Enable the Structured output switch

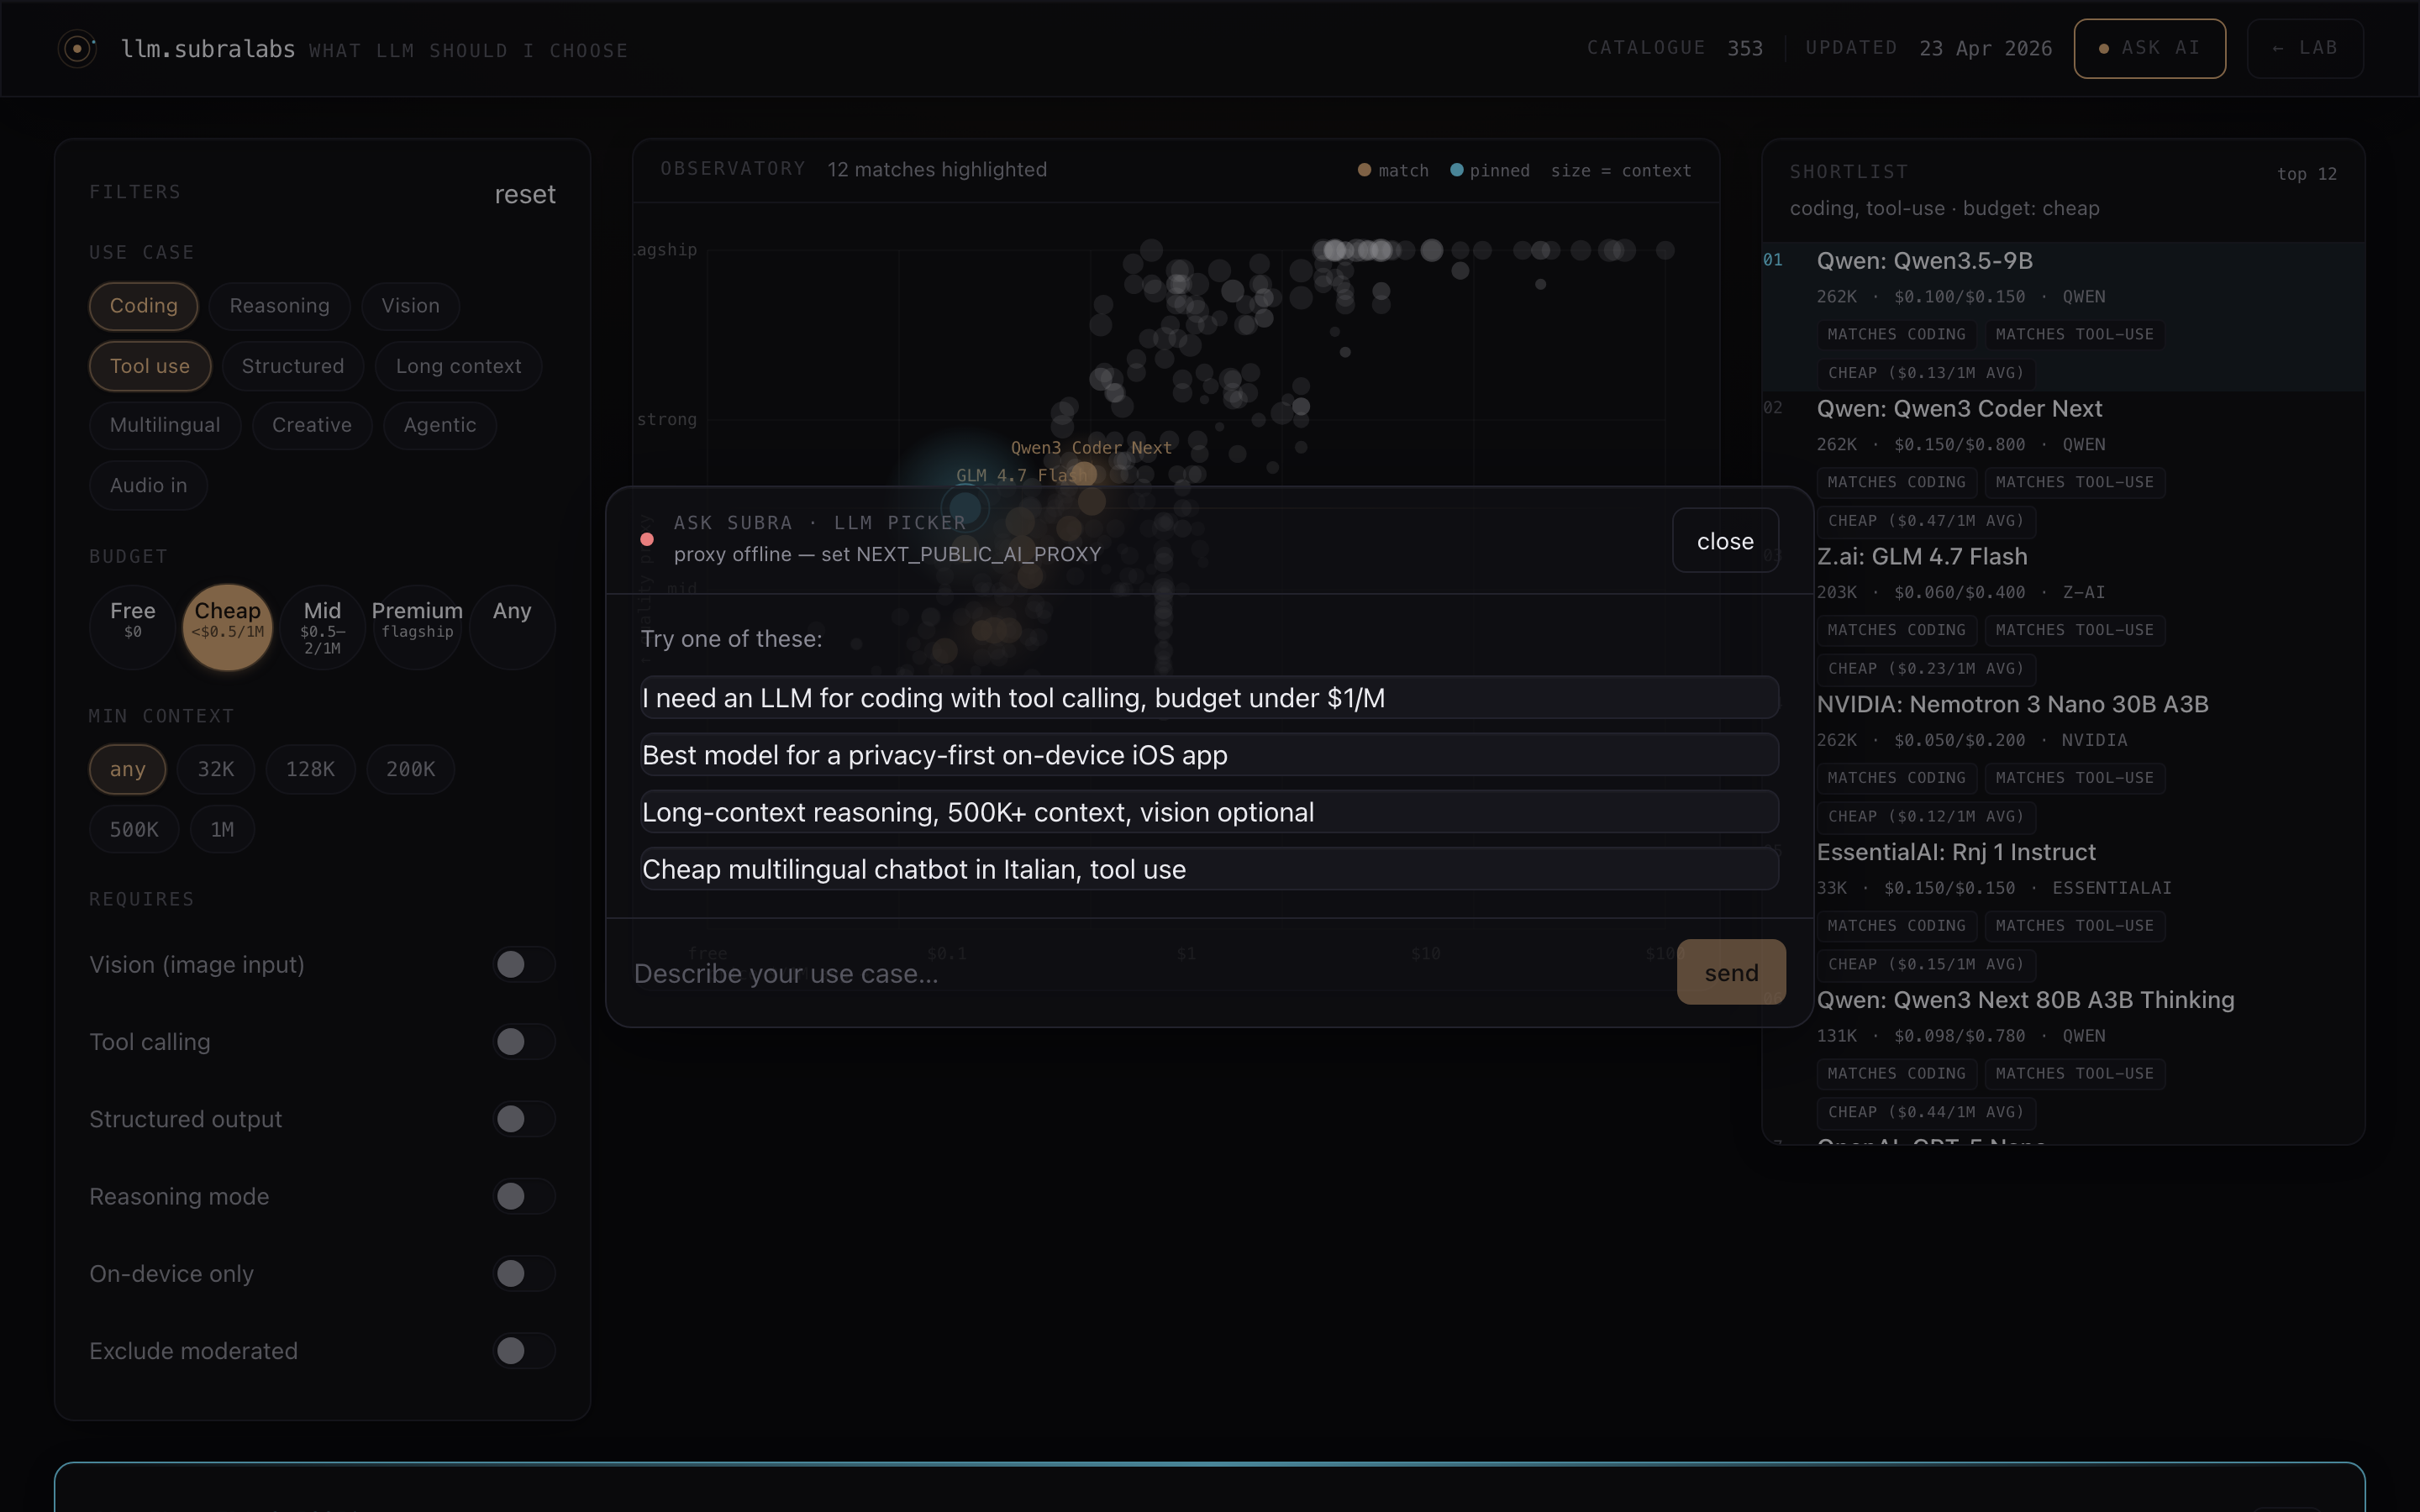pos(524,1118)
